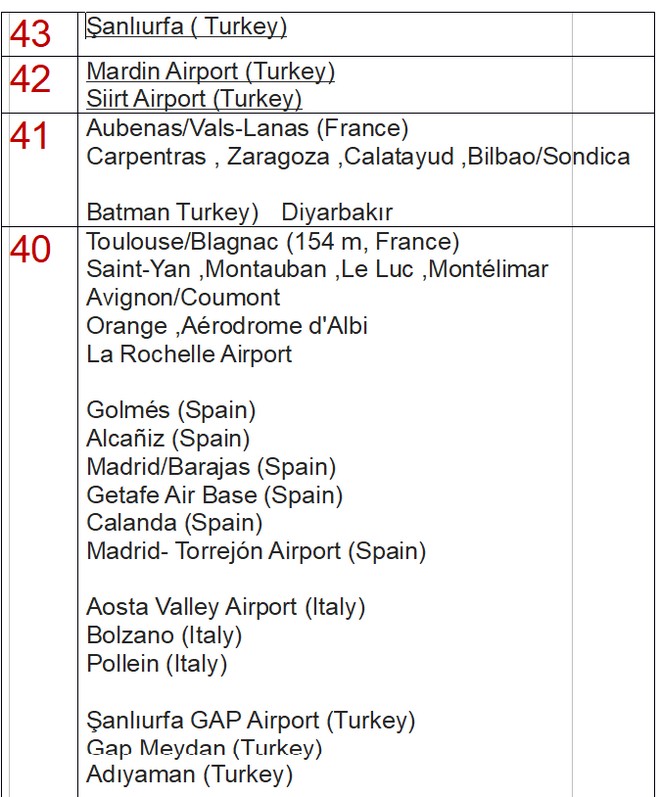Click the Madrid- Torrejón Airport (Spain) line
The image size is (660, 797).
(256, 551)
